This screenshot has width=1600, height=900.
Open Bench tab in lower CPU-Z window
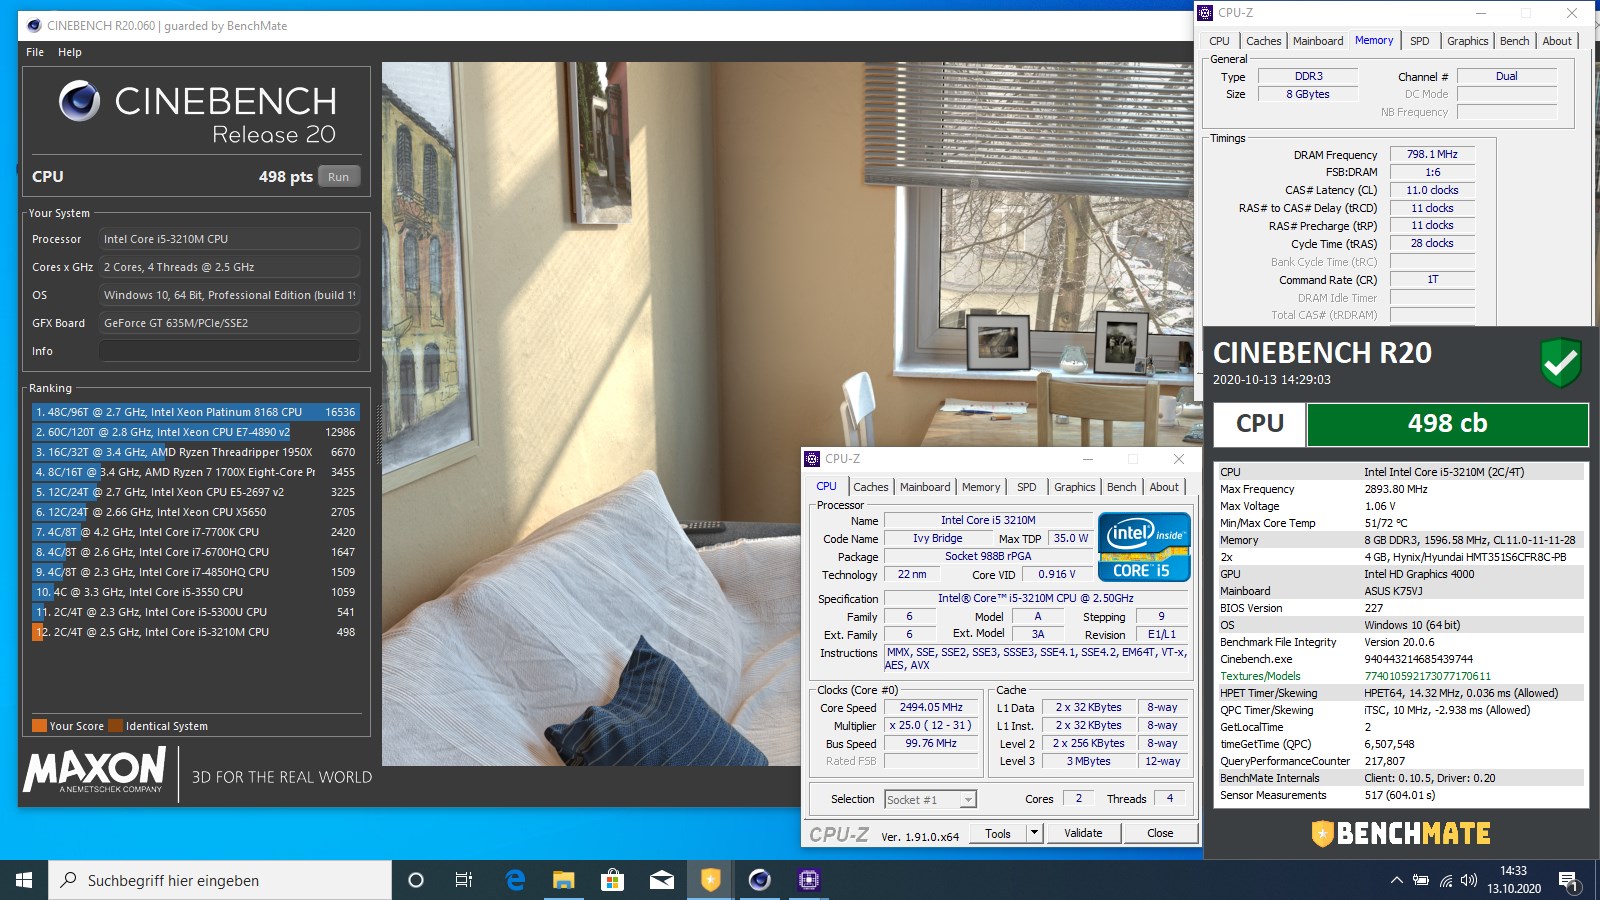tap(1122, 487)
